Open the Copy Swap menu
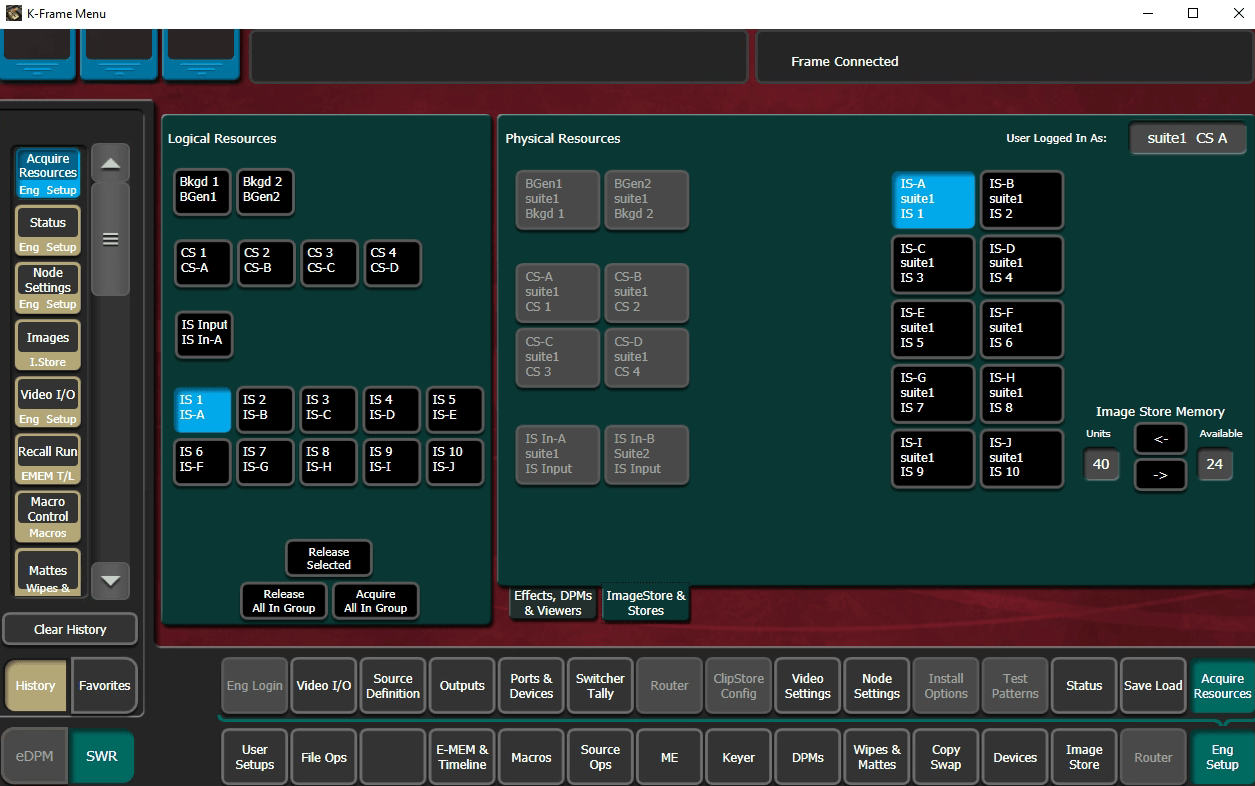The image size is (1255, 786). pos(946,757)
